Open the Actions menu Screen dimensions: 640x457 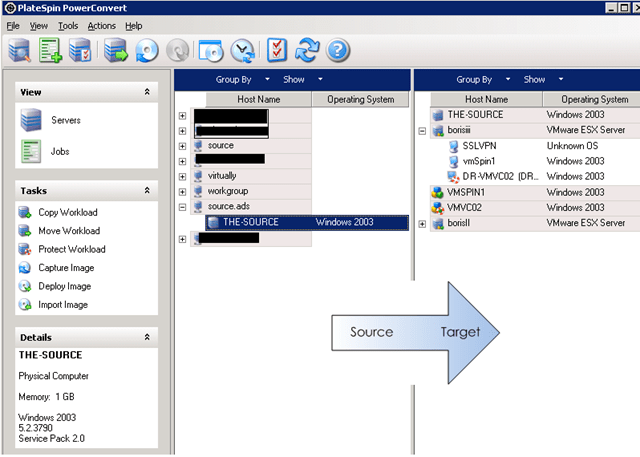click(x=101, y=25)
